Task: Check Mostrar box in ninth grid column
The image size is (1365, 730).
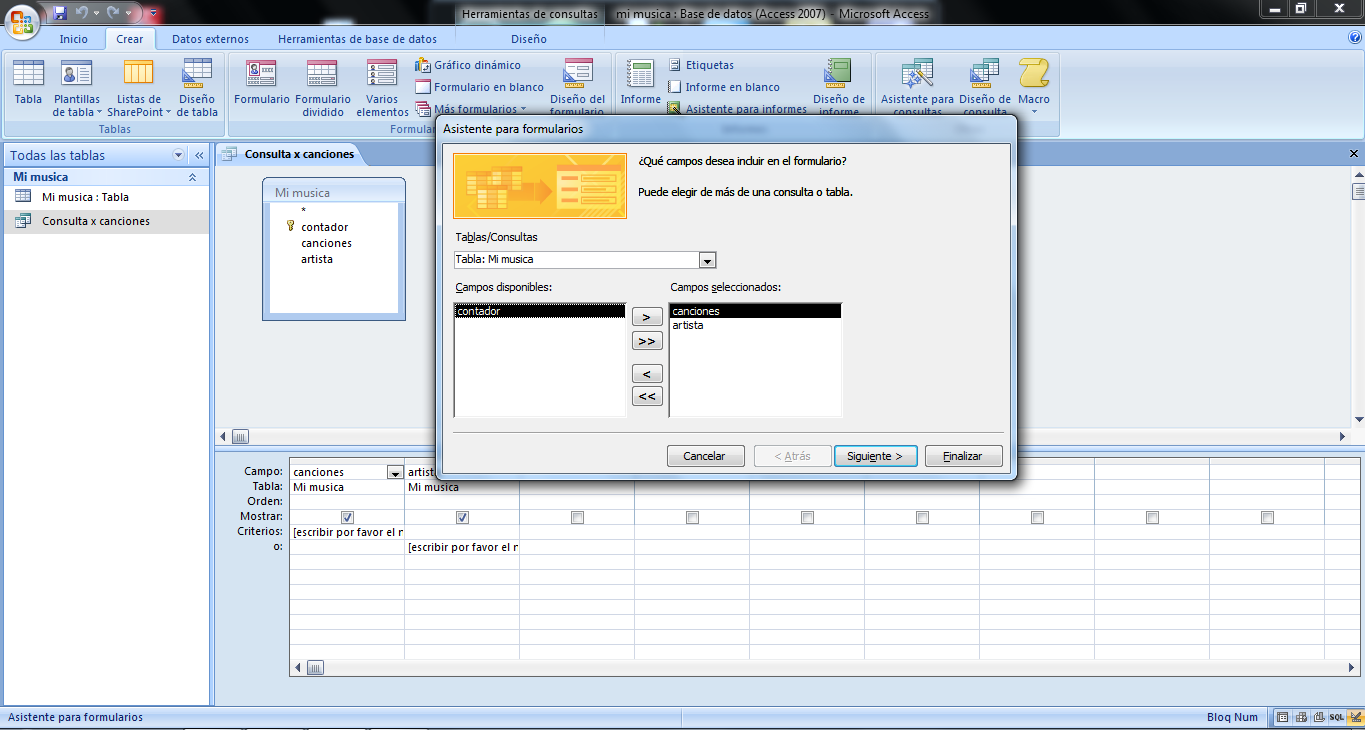Action: coord(1267,517)
